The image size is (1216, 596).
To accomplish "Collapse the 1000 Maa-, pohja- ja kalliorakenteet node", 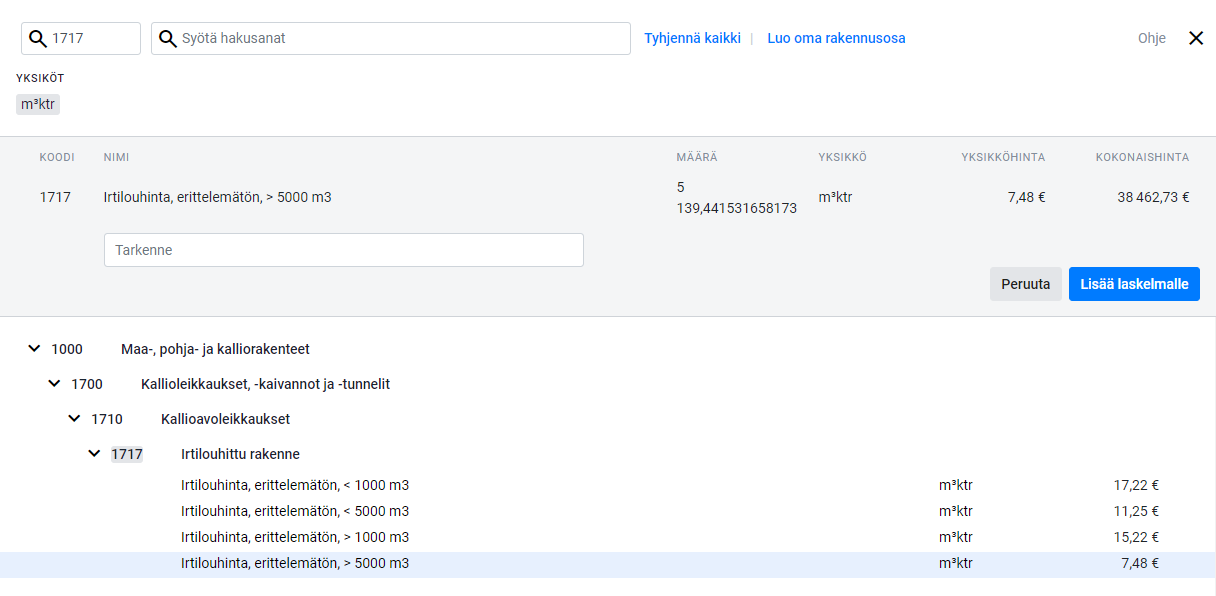I will 34,349.
